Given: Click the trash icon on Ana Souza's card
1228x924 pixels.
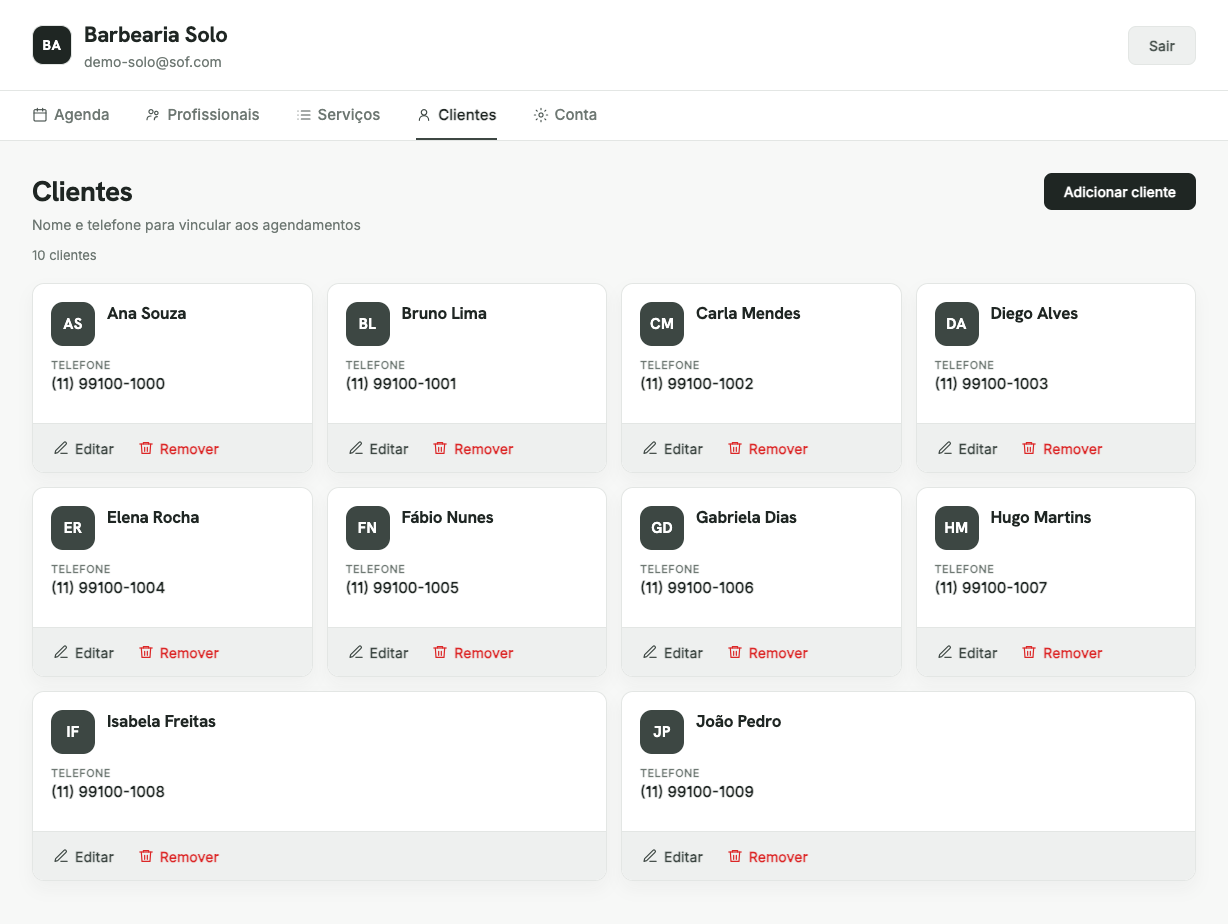Looking at the screenshot, I should [x=146, y=448].
